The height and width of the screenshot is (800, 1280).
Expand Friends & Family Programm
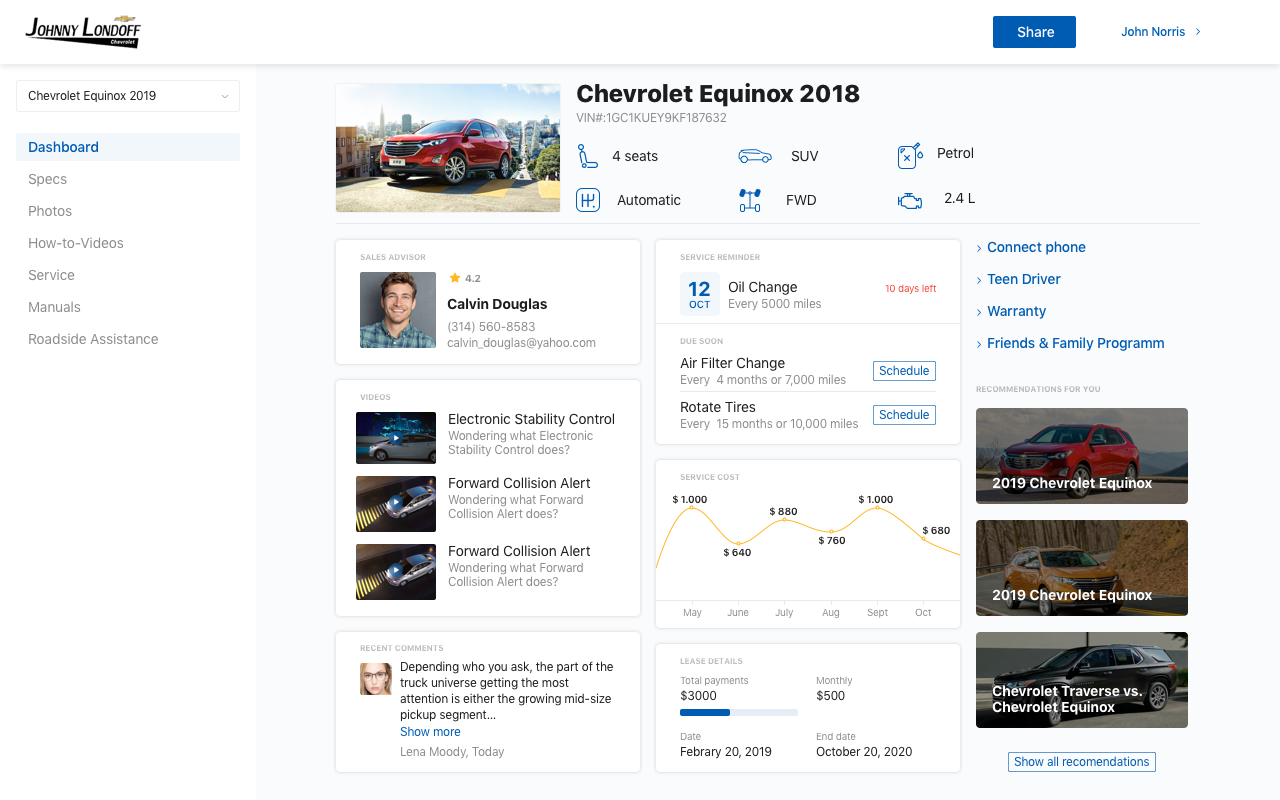click(1070, 343)
